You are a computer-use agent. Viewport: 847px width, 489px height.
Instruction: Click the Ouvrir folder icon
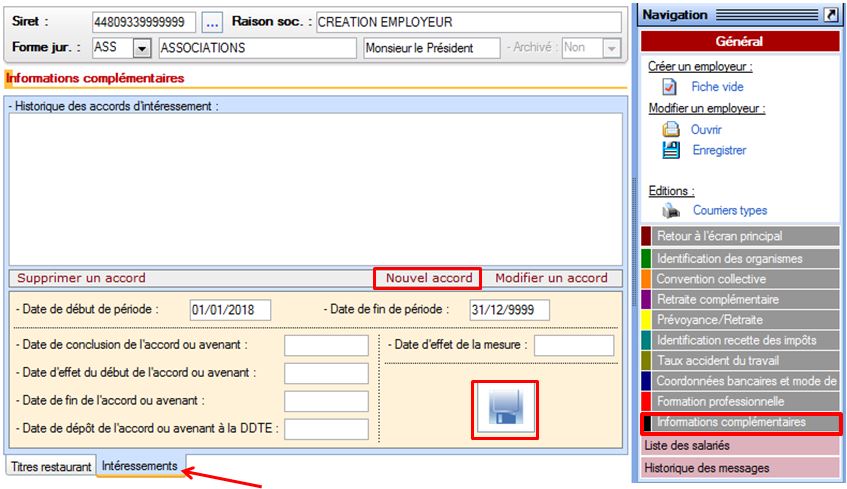click(670, 129)
